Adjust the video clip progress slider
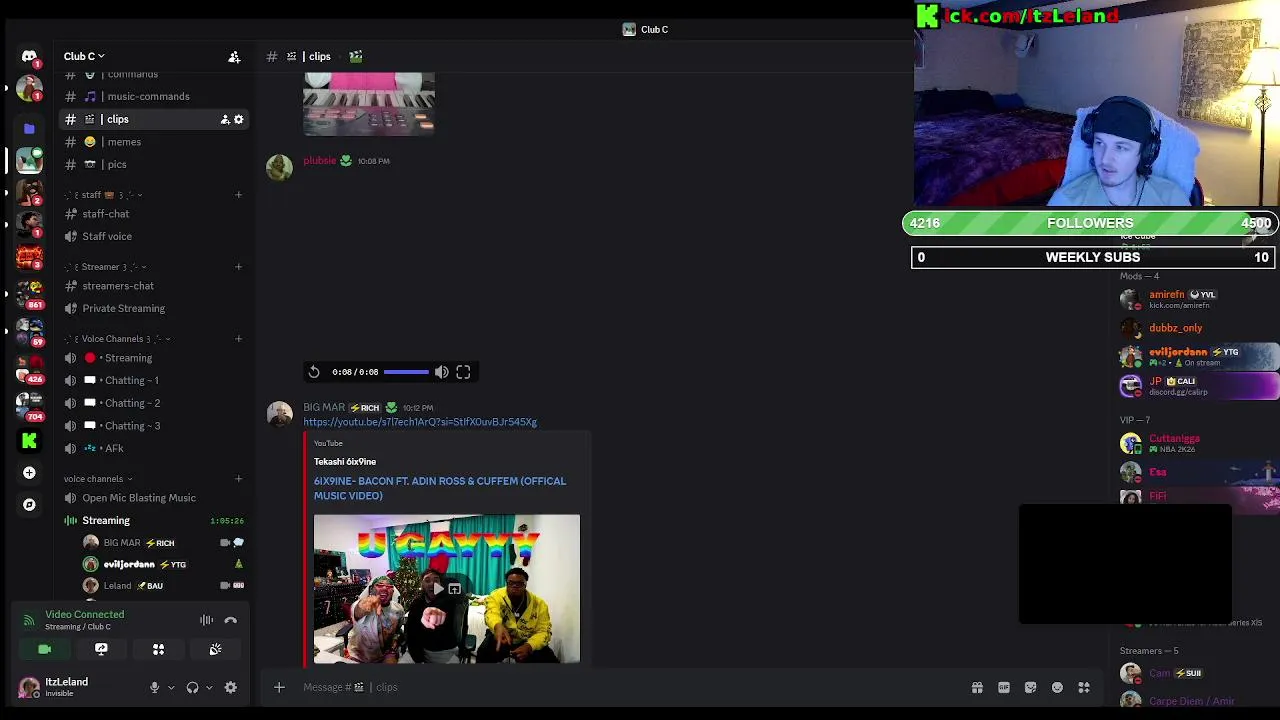 (406, 372)
